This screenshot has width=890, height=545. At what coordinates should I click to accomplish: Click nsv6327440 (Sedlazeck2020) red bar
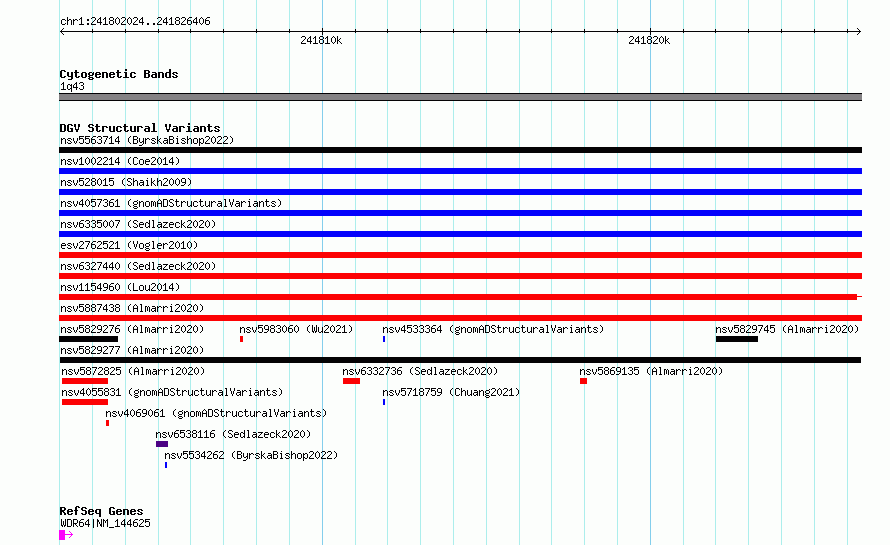(x=460, y=276)
